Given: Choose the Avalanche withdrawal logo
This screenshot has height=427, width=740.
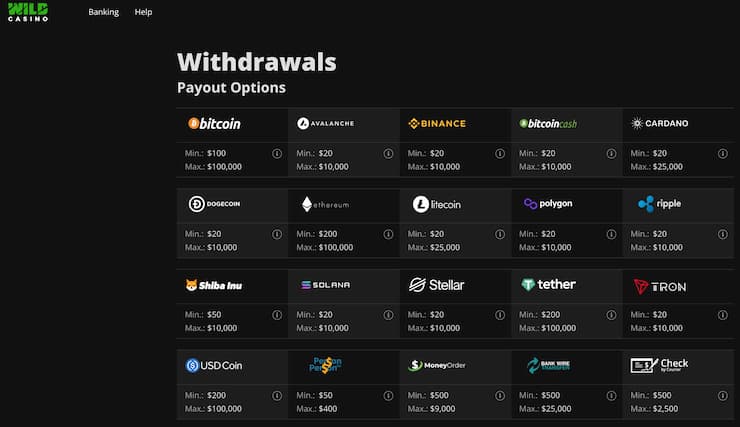Looking at the screenshot, I should 326,124.
